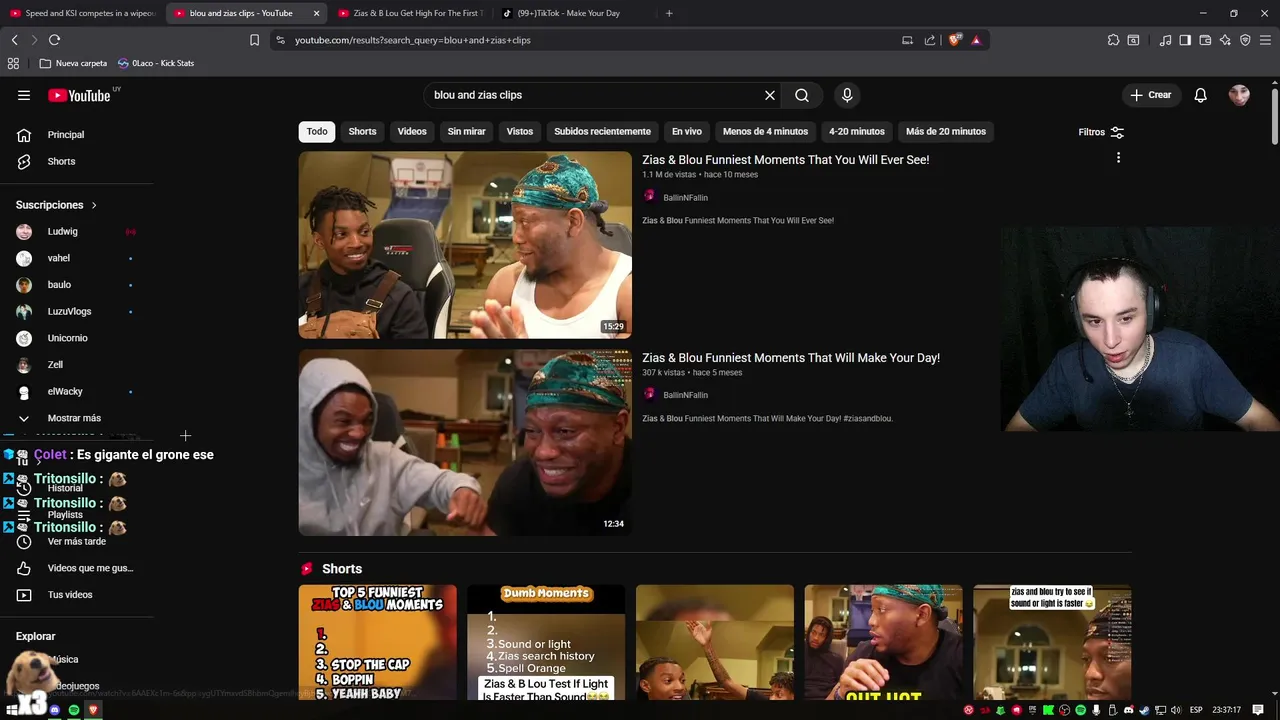Image resolution: width=1280 pixels, height=720 pixels.
Task: Click the Brave Shields lion icon
Action: tap(955, 40)
